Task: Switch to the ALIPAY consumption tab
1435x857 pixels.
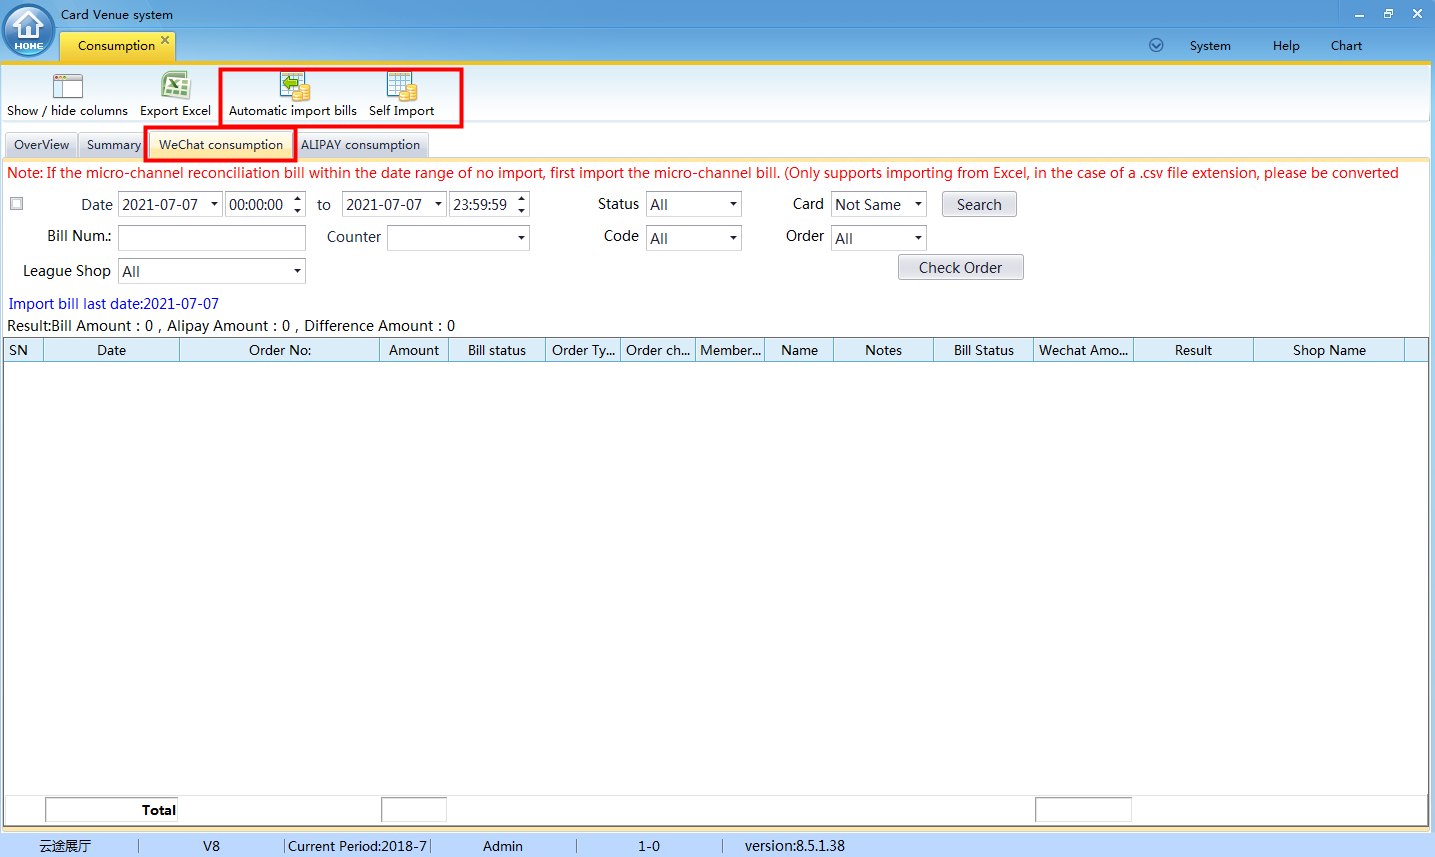Action: point(361,145)
